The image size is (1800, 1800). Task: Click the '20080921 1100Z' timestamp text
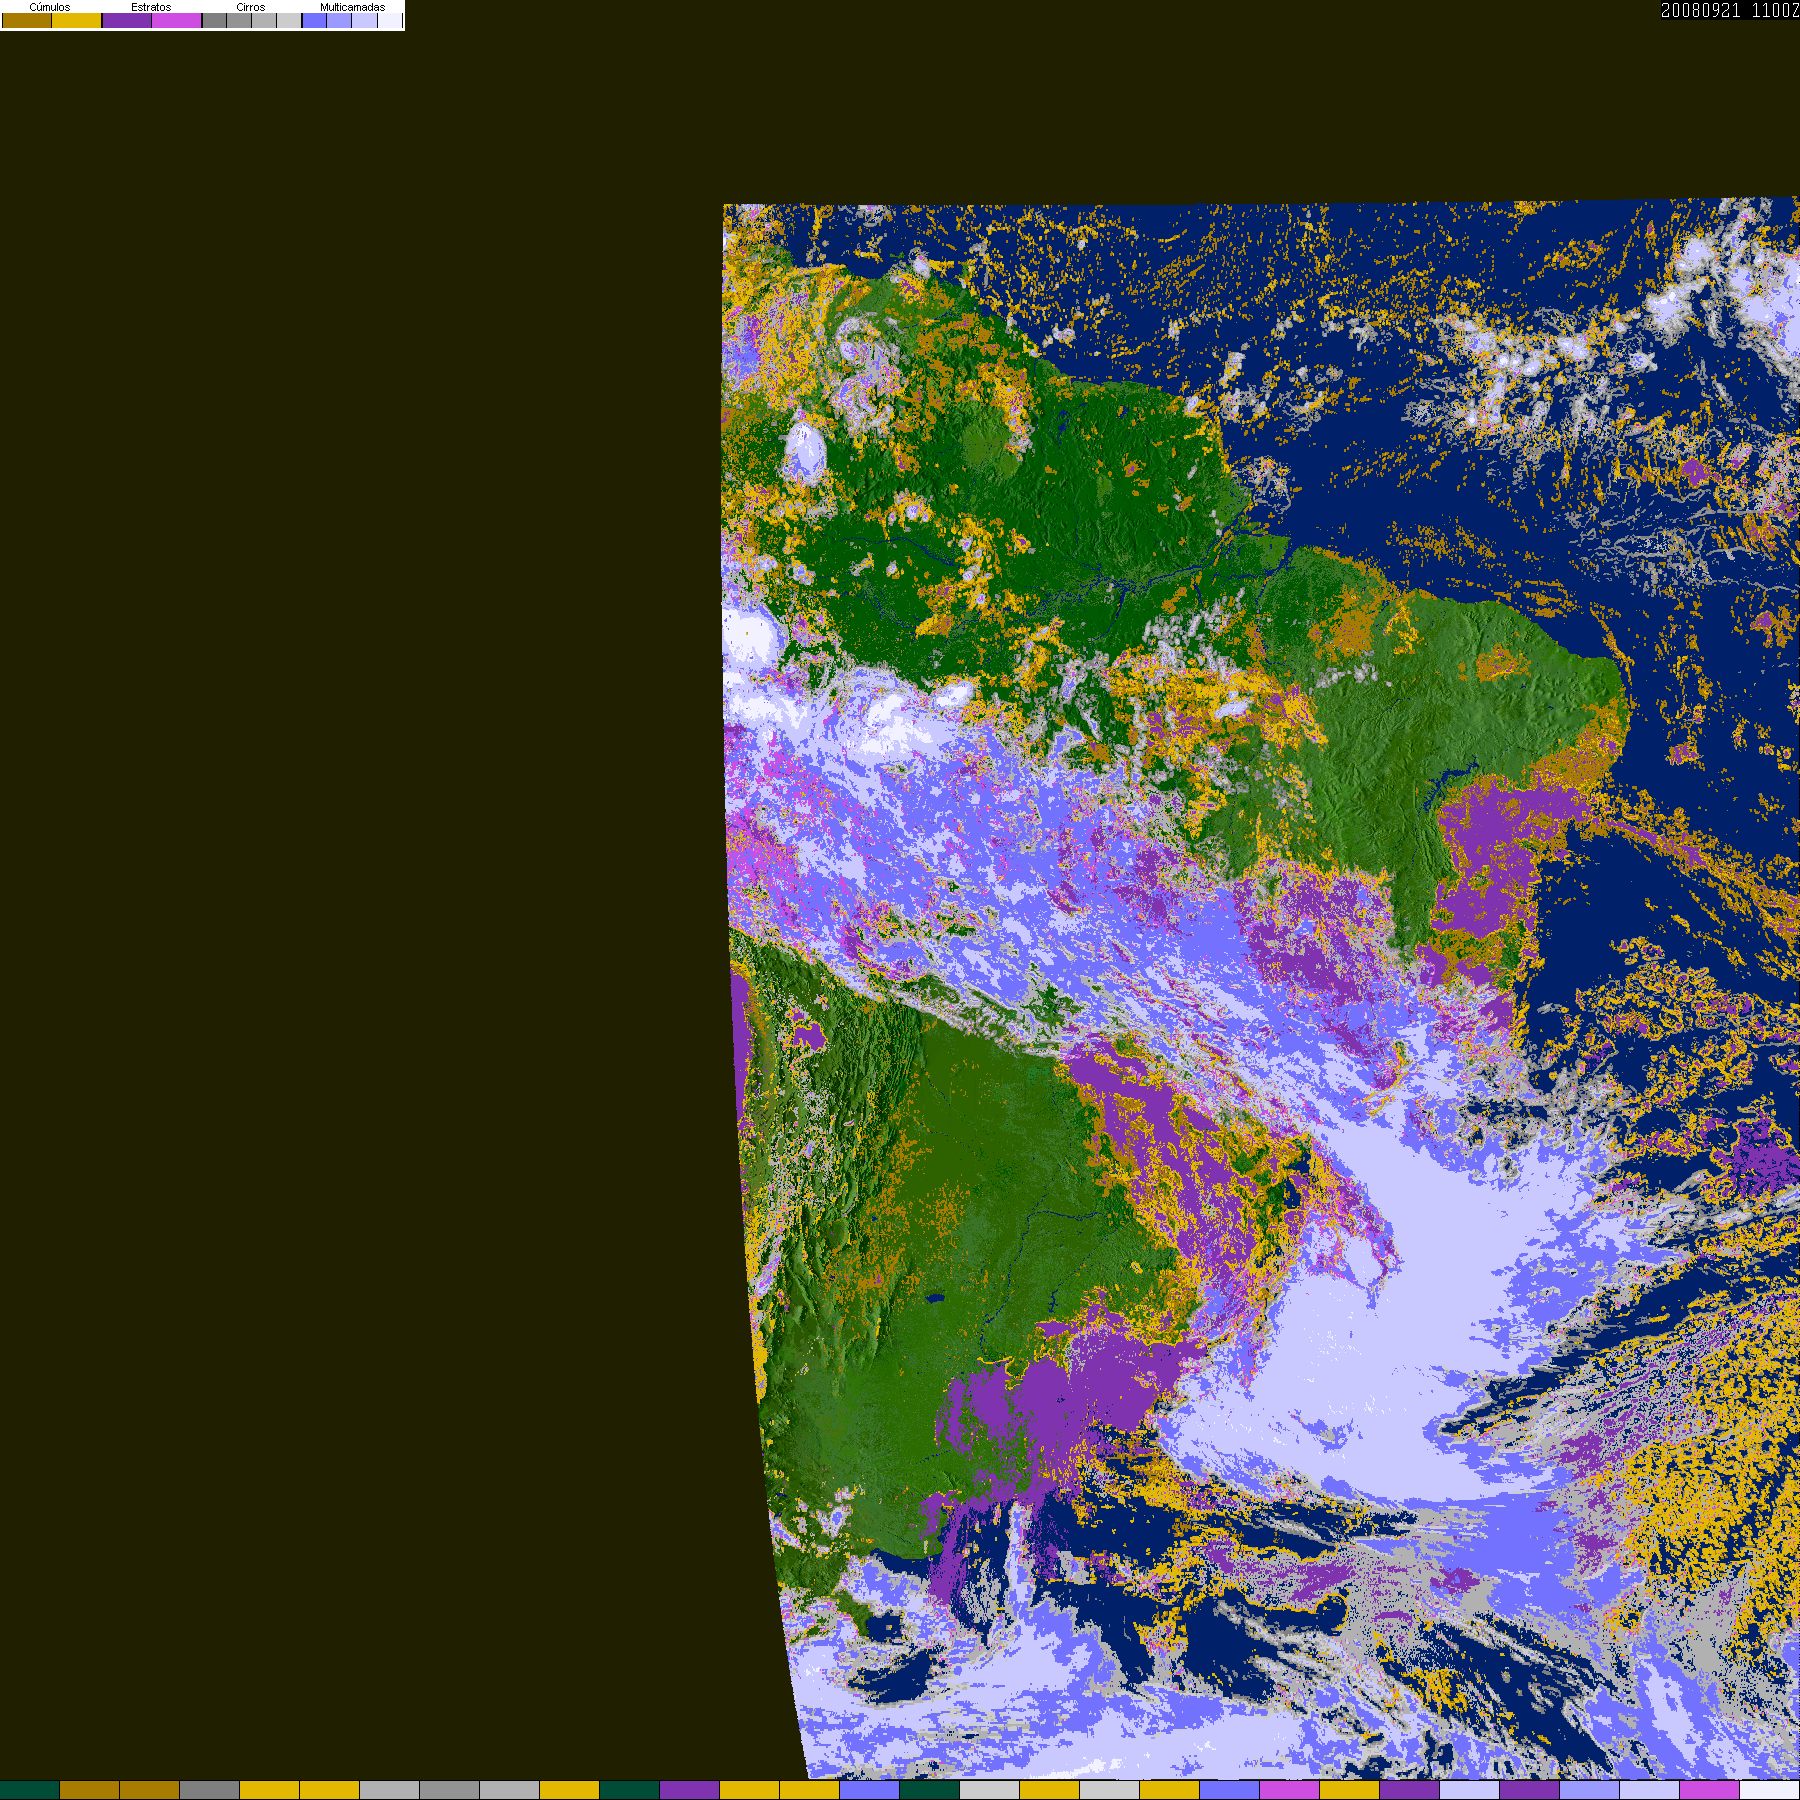coord(1730,10)
